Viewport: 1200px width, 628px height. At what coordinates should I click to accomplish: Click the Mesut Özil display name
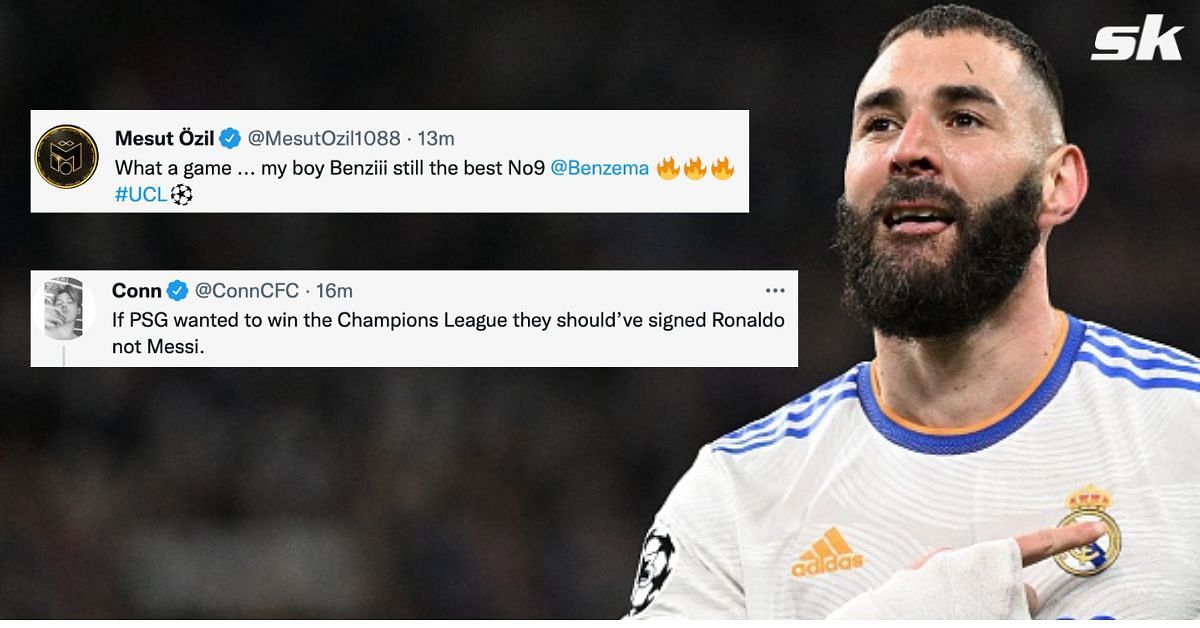point(165,138)
